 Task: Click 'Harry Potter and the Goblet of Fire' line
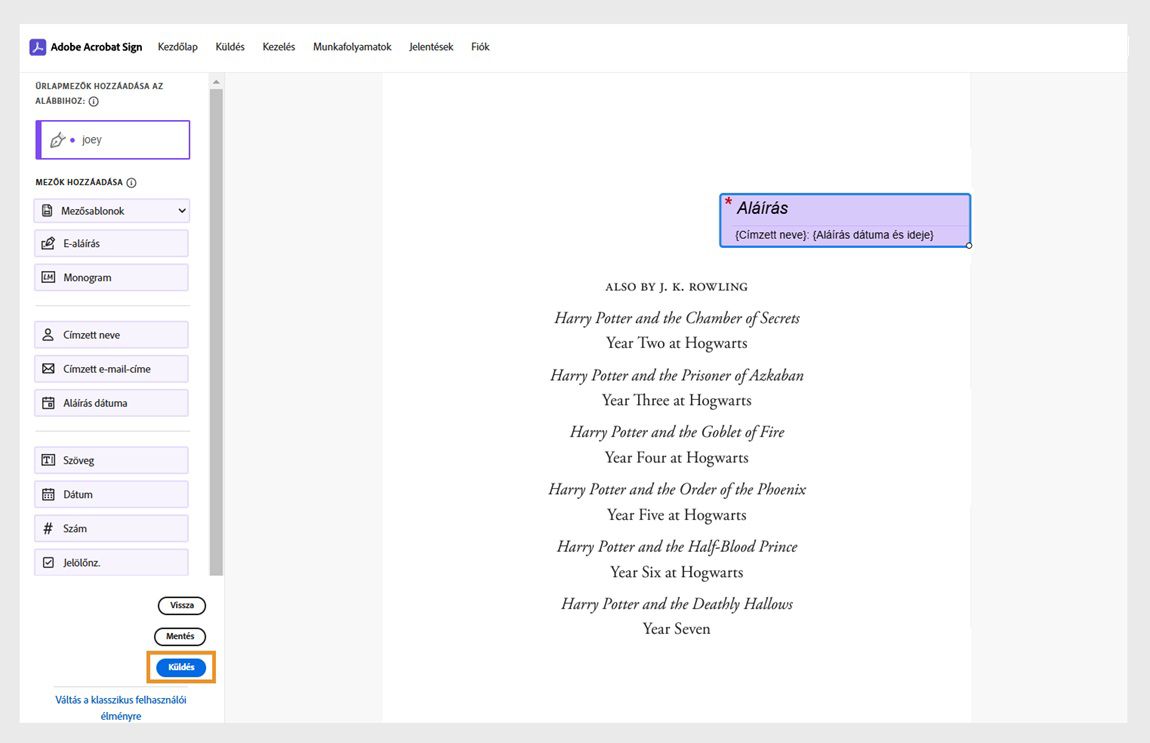point(677,432)
